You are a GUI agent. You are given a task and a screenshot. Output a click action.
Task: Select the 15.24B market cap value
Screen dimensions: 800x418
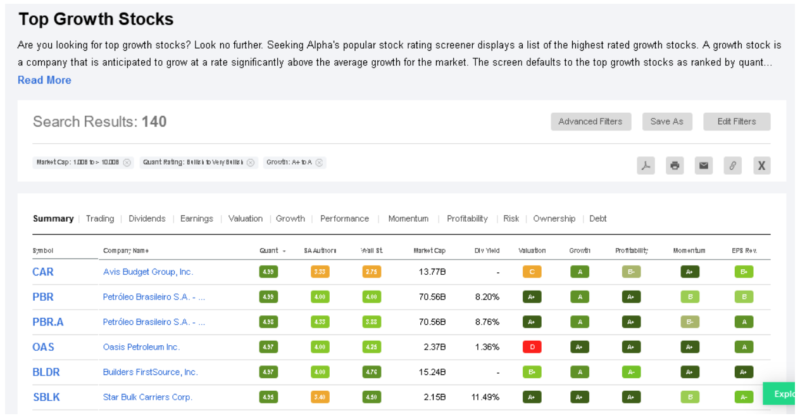432,372
